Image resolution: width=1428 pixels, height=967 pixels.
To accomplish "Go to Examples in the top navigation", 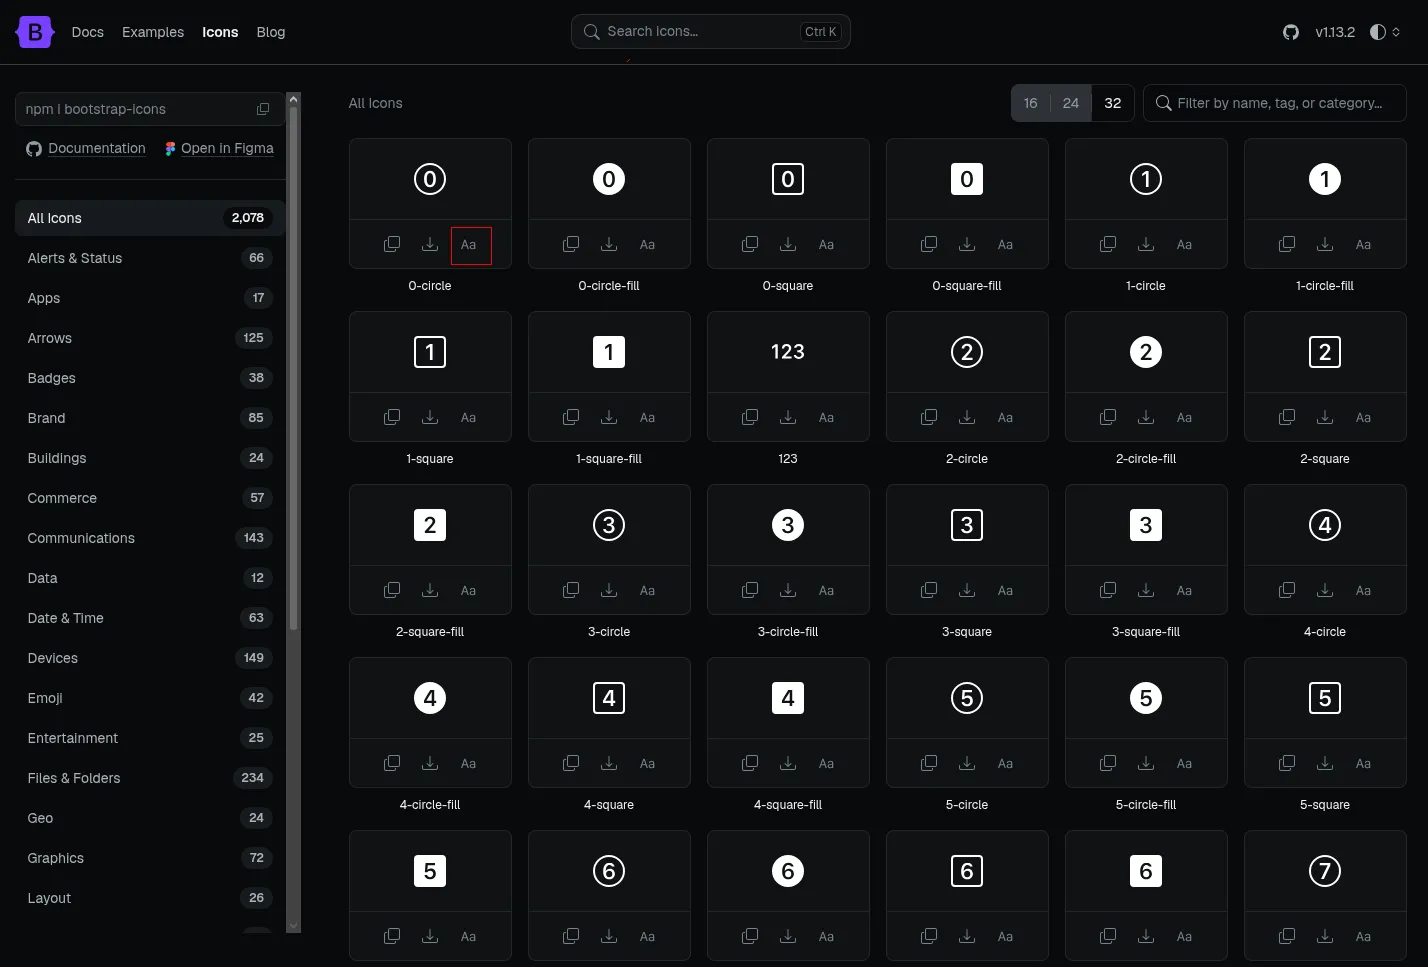I will (x=153, y=32).
